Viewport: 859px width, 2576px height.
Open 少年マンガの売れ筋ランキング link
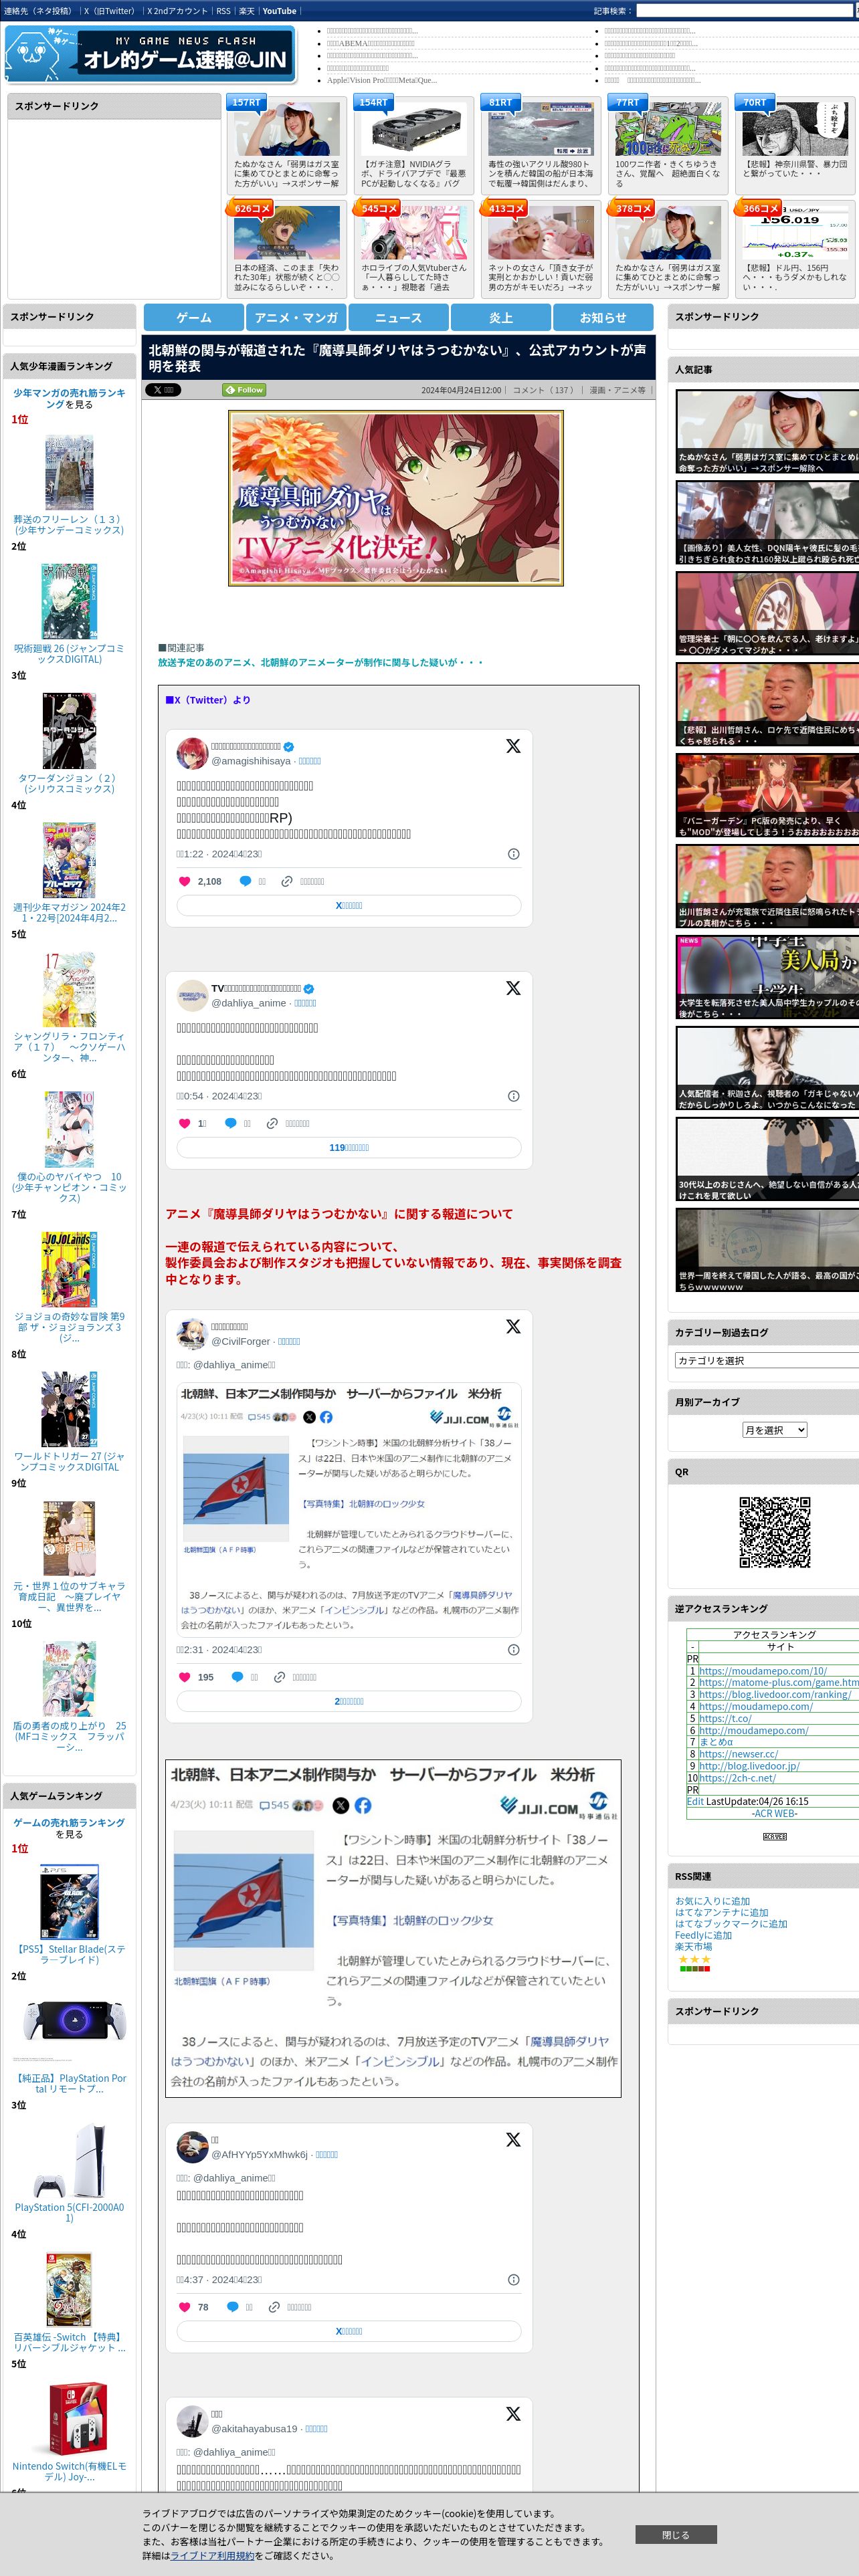click(x=69, y=398)
